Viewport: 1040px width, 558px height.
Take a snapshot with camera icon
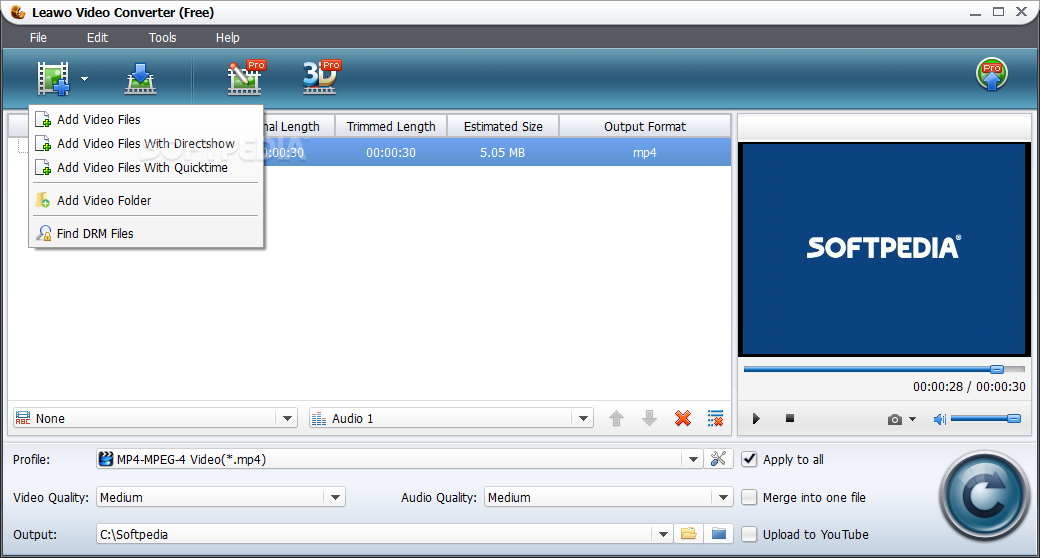tap(895, 419)
